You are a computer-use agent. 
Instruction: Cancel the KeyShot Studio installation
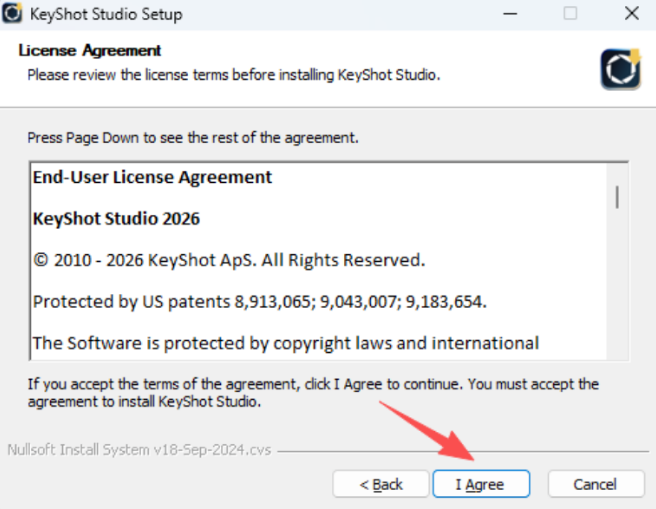(x=595, y=484)
